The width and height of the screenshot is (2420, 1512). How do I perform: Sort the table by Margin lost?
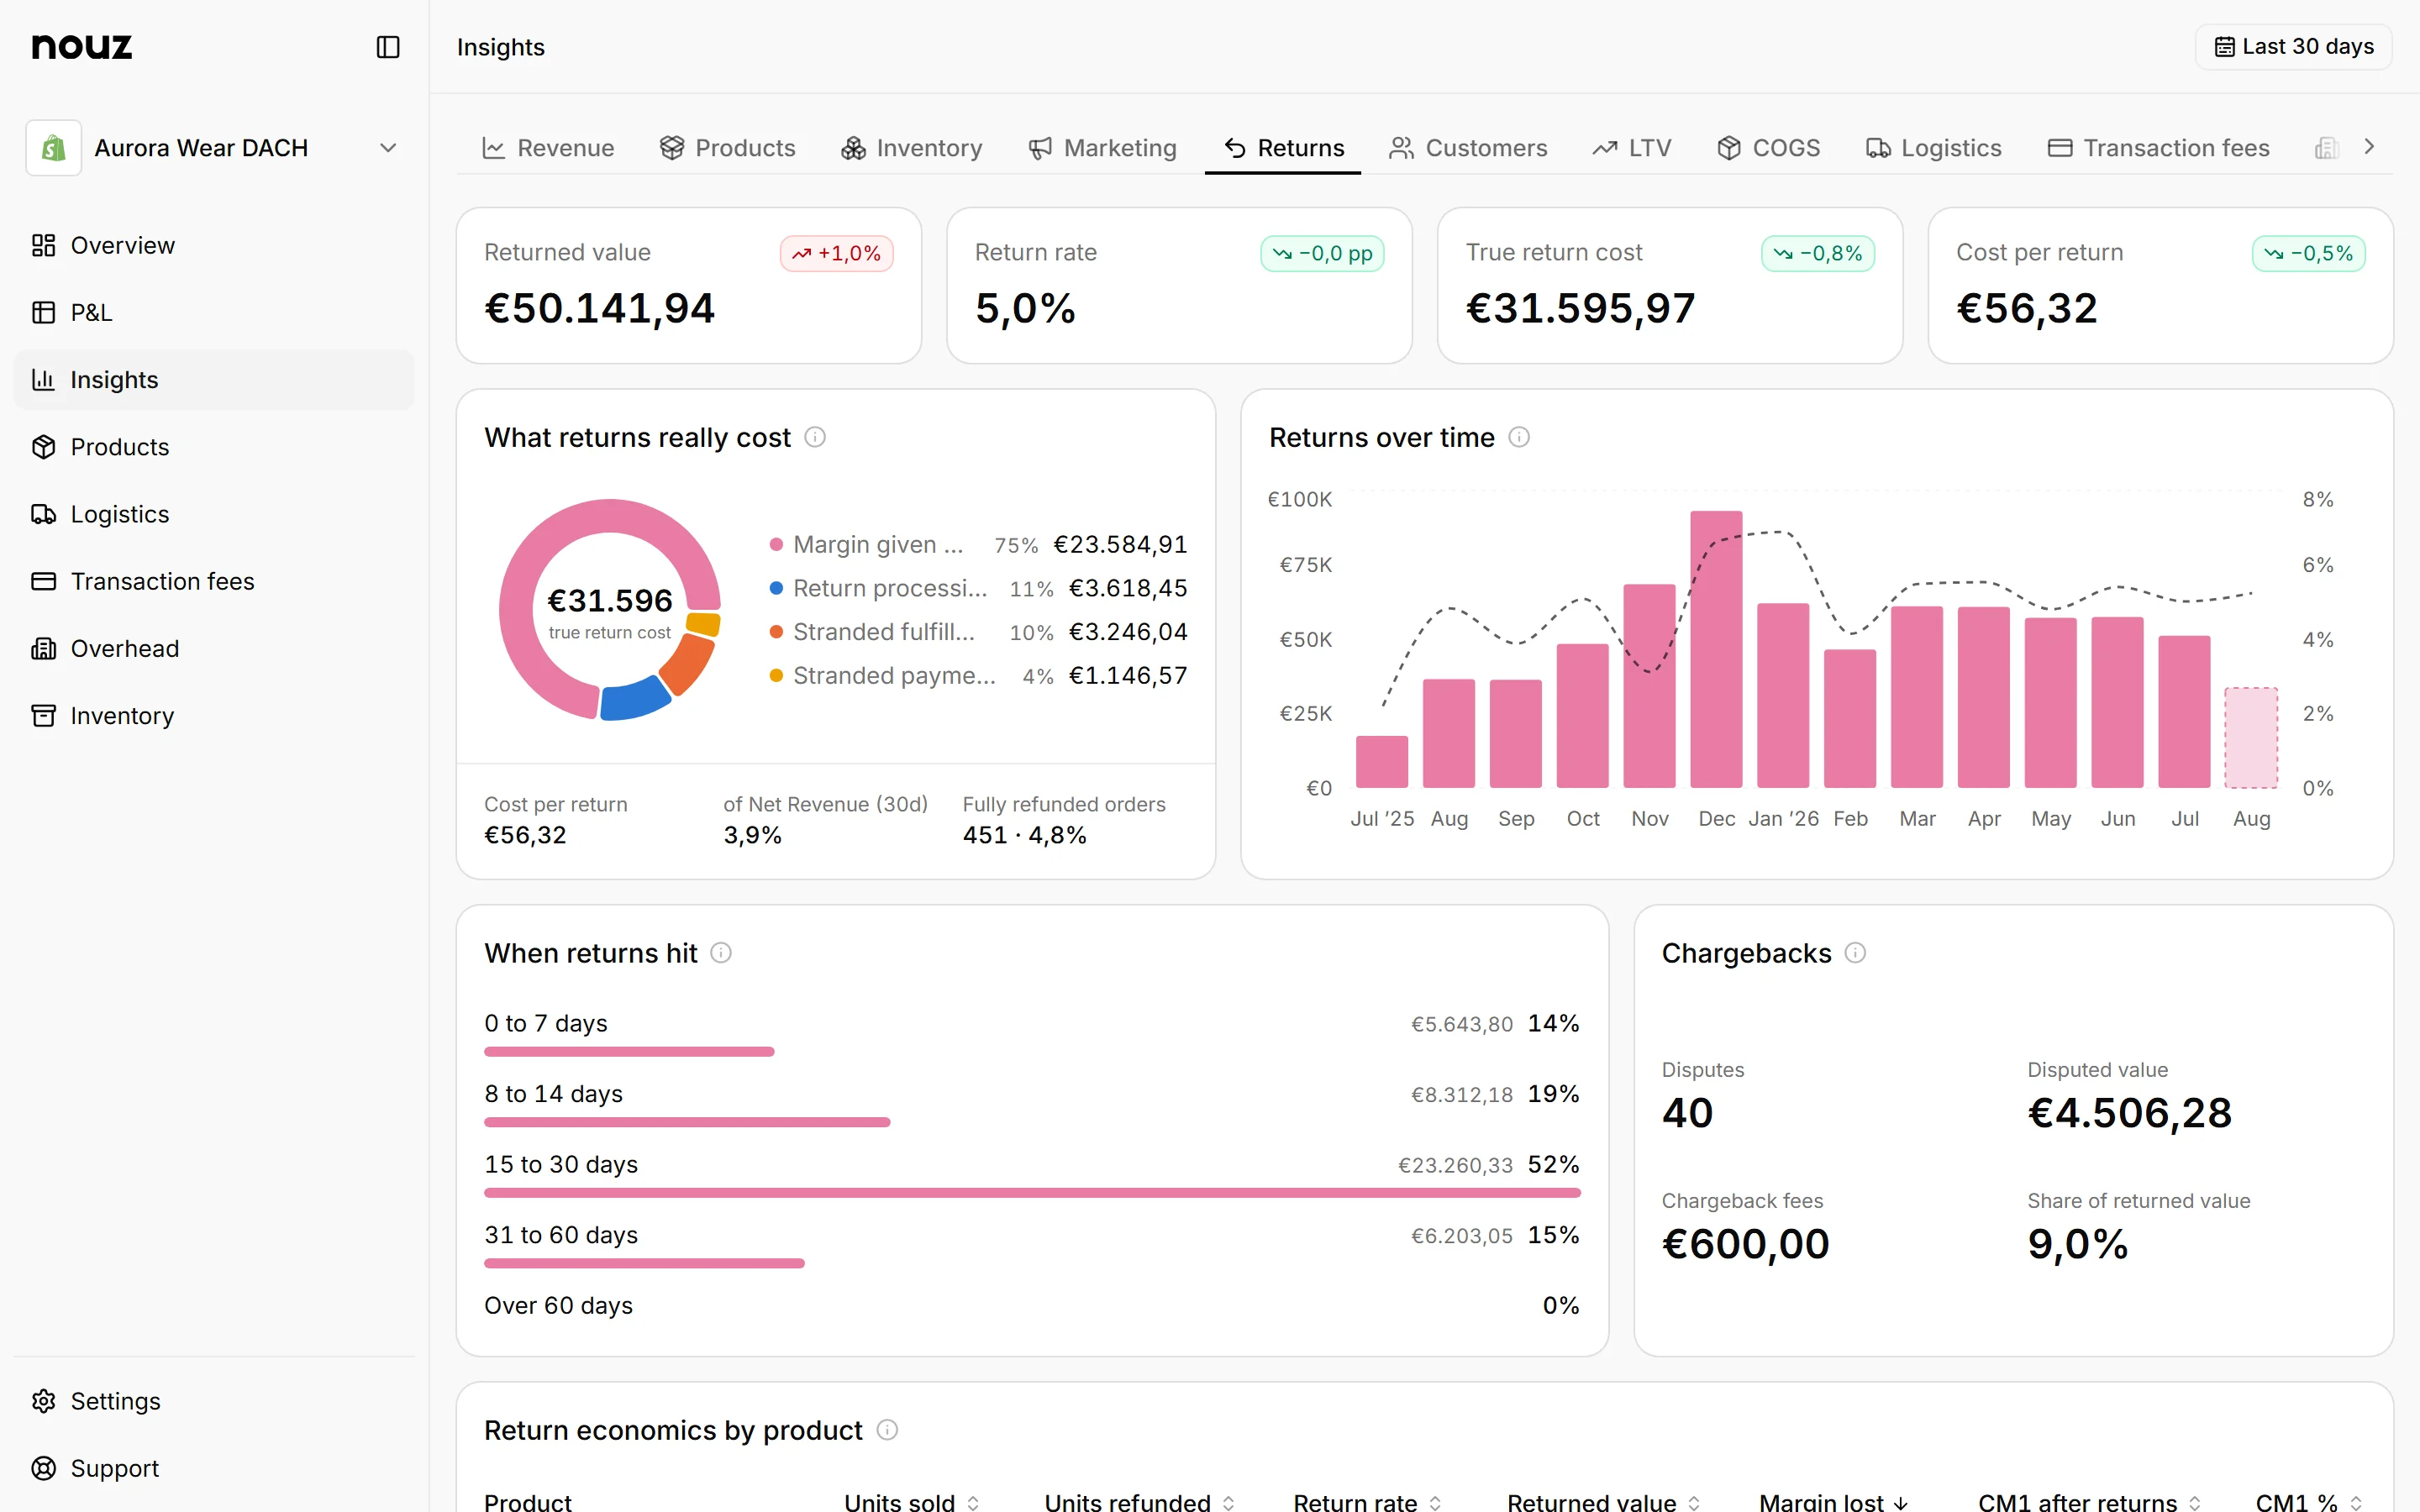[x=1834, y=1502]
